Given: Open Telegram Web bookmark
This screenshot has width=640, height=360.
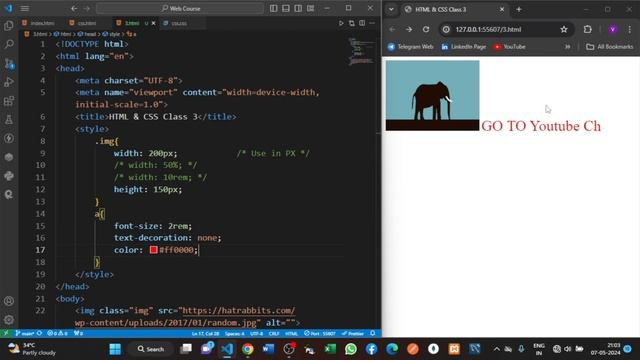Looking at the screenshot, I should [410, 47].
